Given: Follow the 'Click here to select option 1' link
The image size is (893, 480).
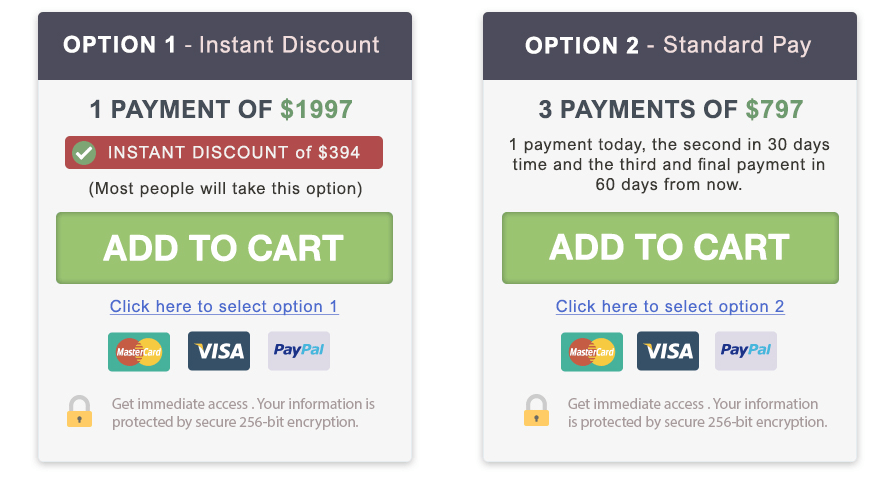Looking at the screenshot, I should (x=224, y=306).
